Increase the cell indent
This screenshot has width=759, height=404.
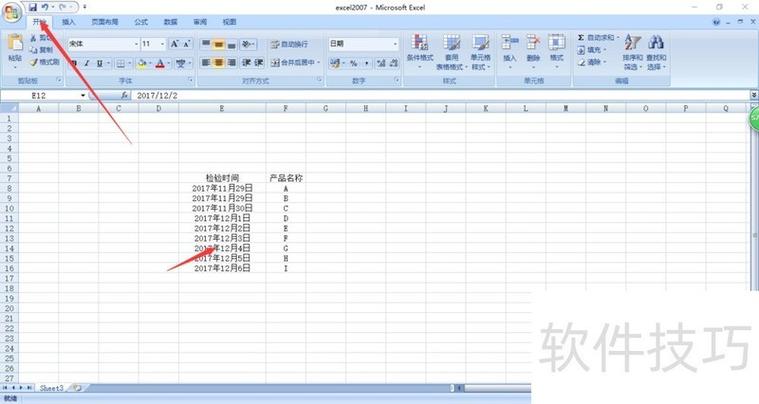click(x=259, y=62)
